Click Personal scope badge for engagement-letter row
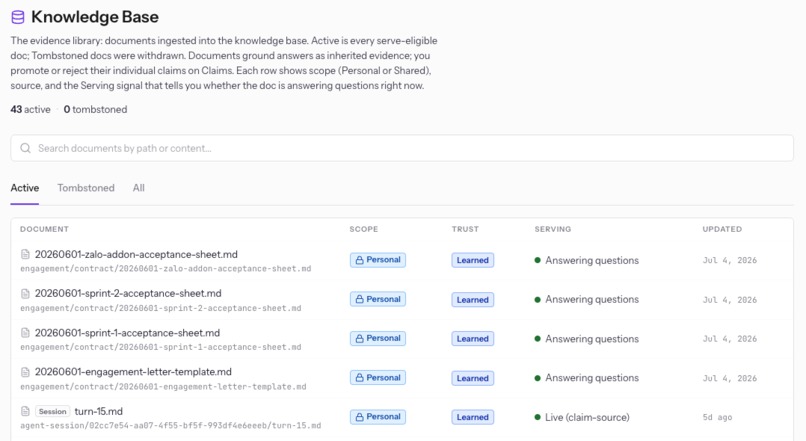The image size is (806, 441). pos(378,378)
